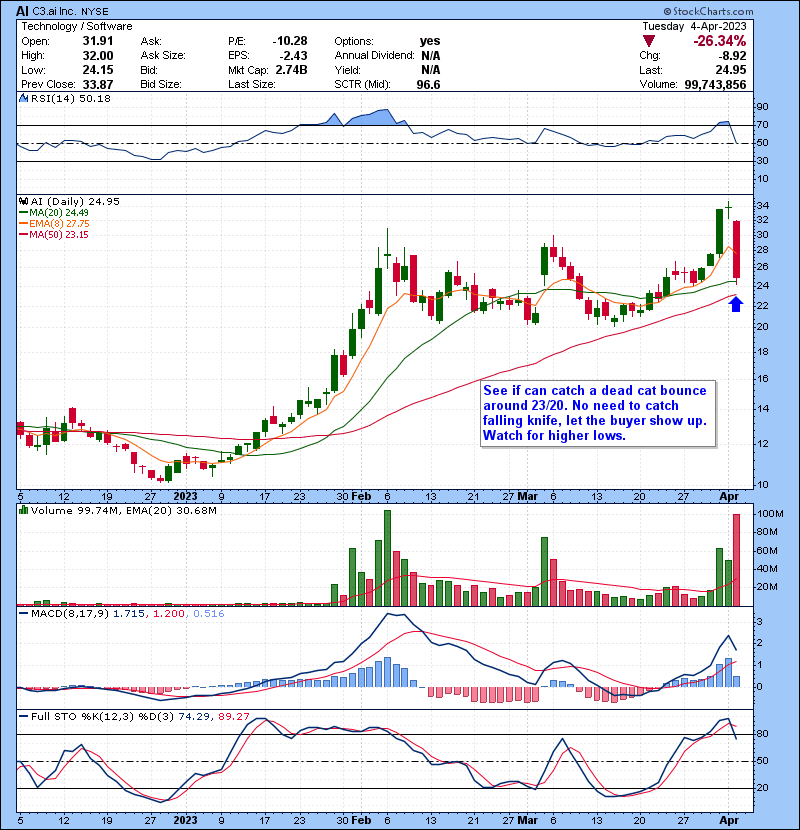Click the Last Size label
Viewport: 800px width, 830px height.
click(x=251, y=84)
